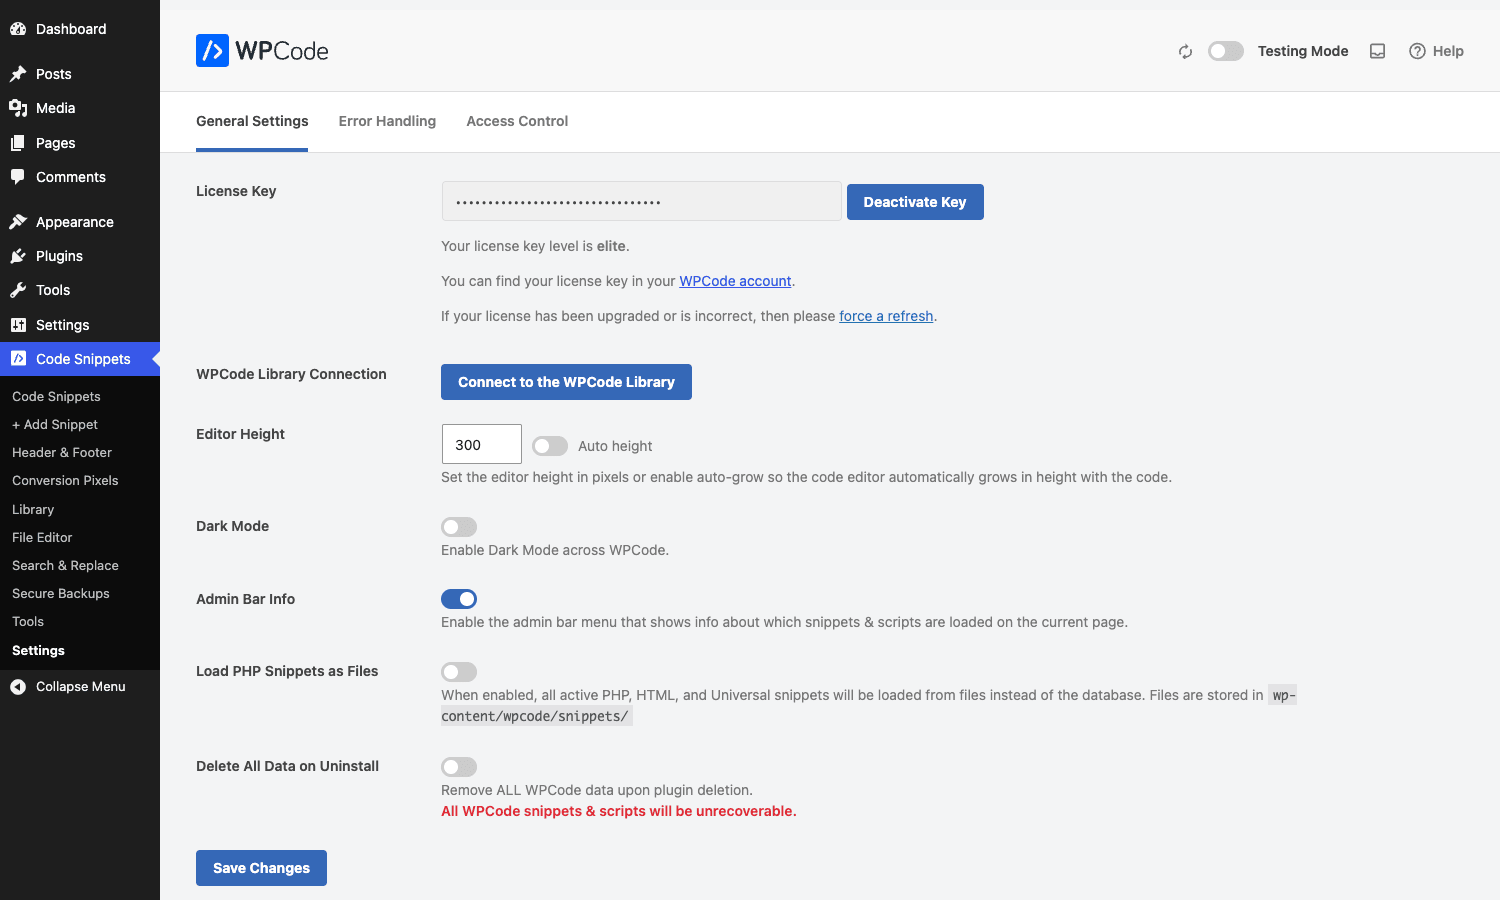Click the Pages icon in sidebar
The width and height of the screenshot is (1500, 900).
tap(18, 143)
